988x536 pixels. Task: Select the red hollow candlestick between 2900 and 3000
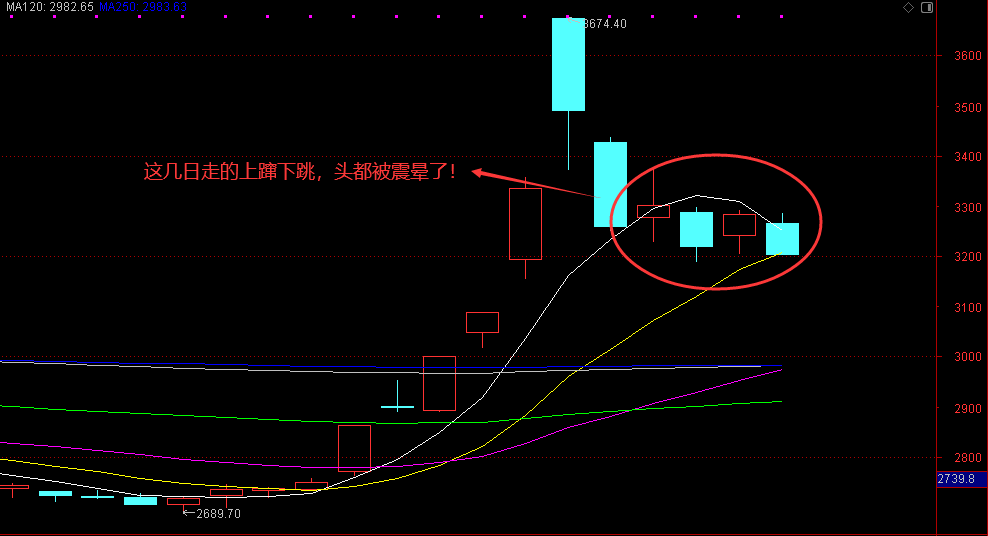coord(440,383)
